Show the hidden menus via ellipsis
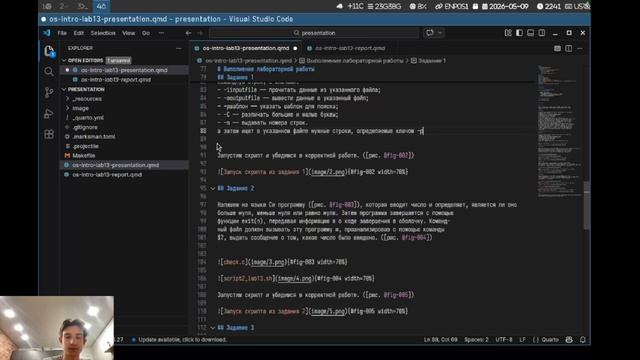The height and width of the screenshot is (360, 640). click(161, 33)
